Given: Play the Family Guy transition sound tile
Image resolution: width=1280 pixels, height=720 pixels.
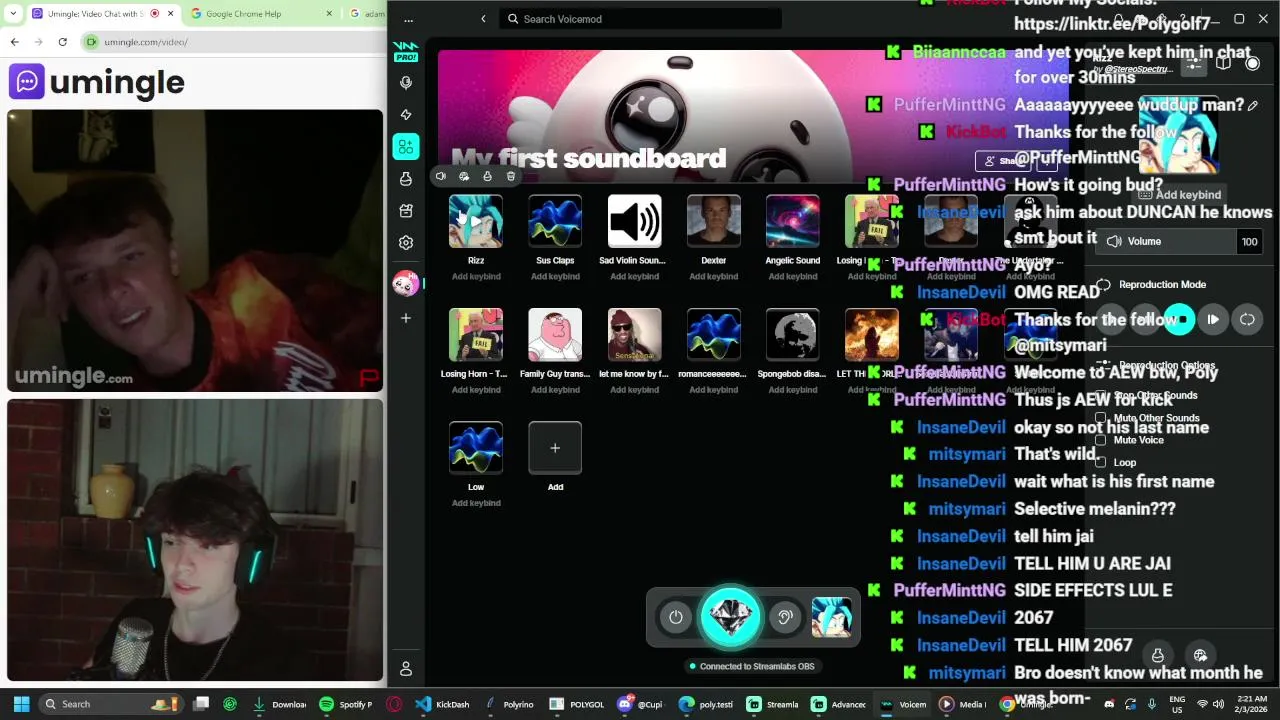Looking at the screenshot, I should click(x=555, y=334).
